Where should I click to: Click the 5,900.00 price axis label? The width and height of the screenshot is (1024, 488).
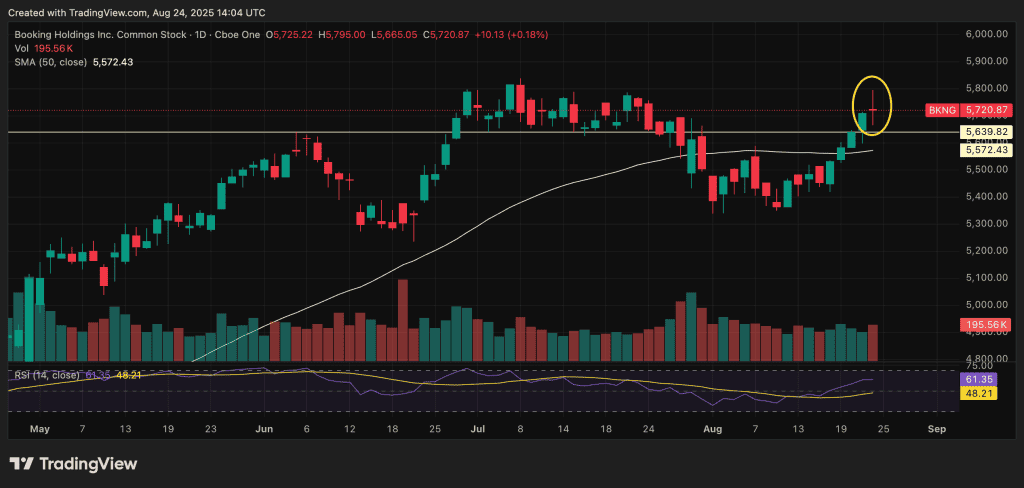click(x=986, y=61)
